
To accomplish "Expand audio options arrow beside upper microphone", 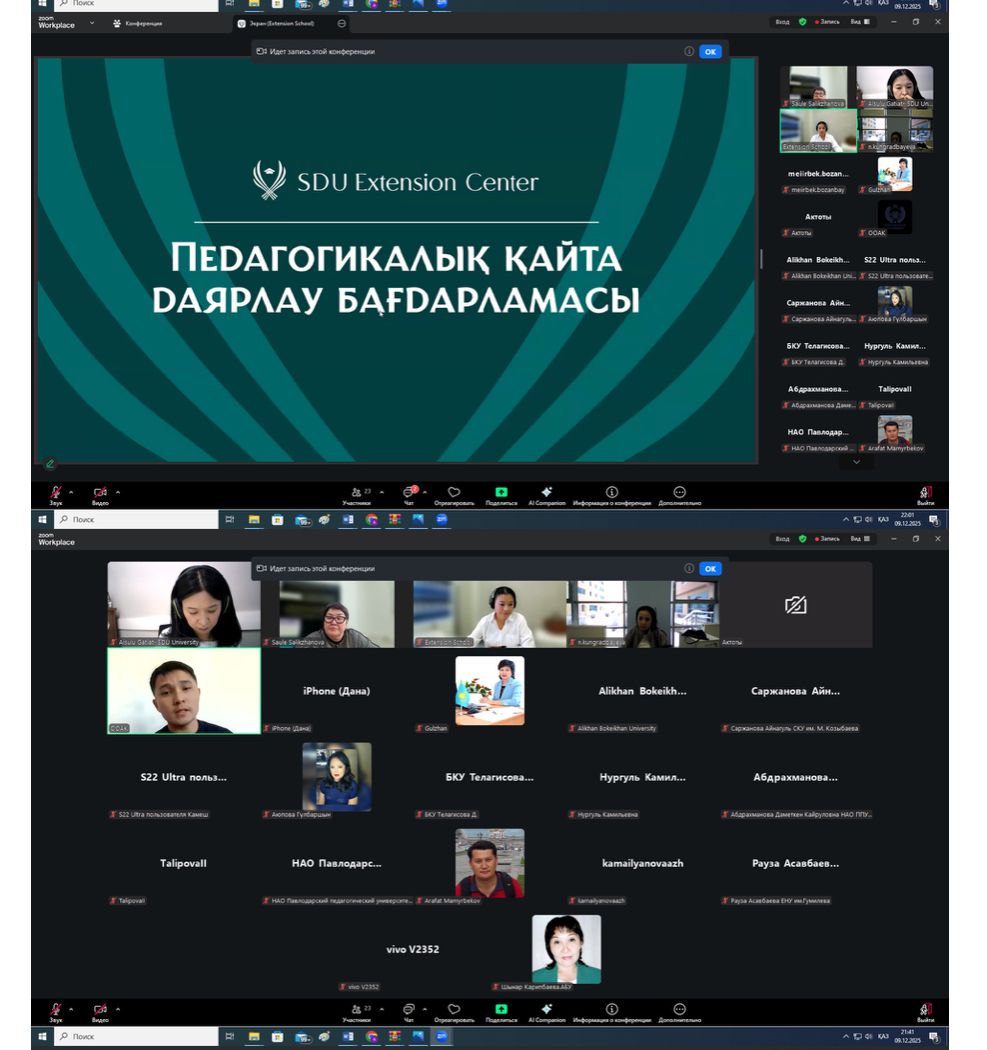I will tap(71, 492).
